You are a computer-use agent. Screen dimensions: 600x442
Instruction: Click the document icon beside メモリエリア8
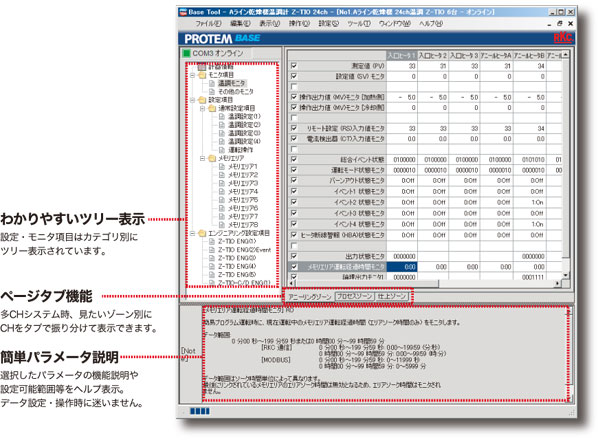tap(222, 225)
